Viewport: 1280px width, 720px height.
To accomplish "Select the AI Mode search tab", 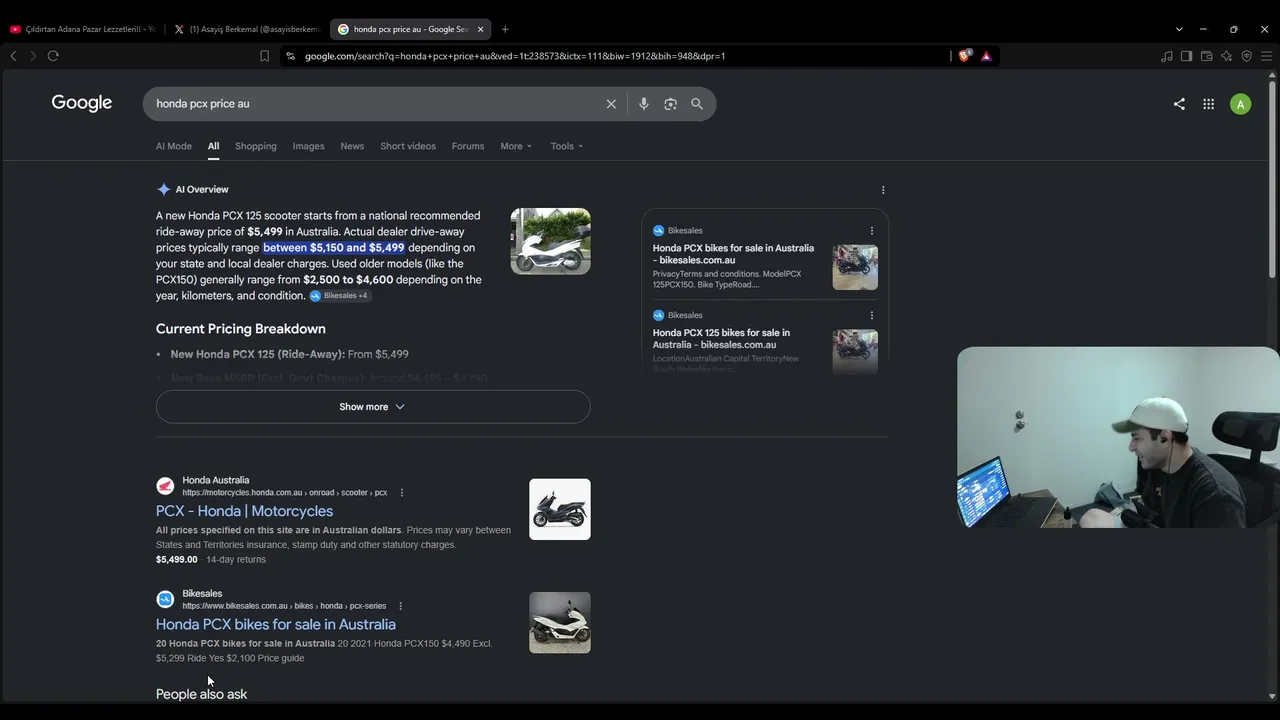I will pyautogui.click(x=174, y=146).
